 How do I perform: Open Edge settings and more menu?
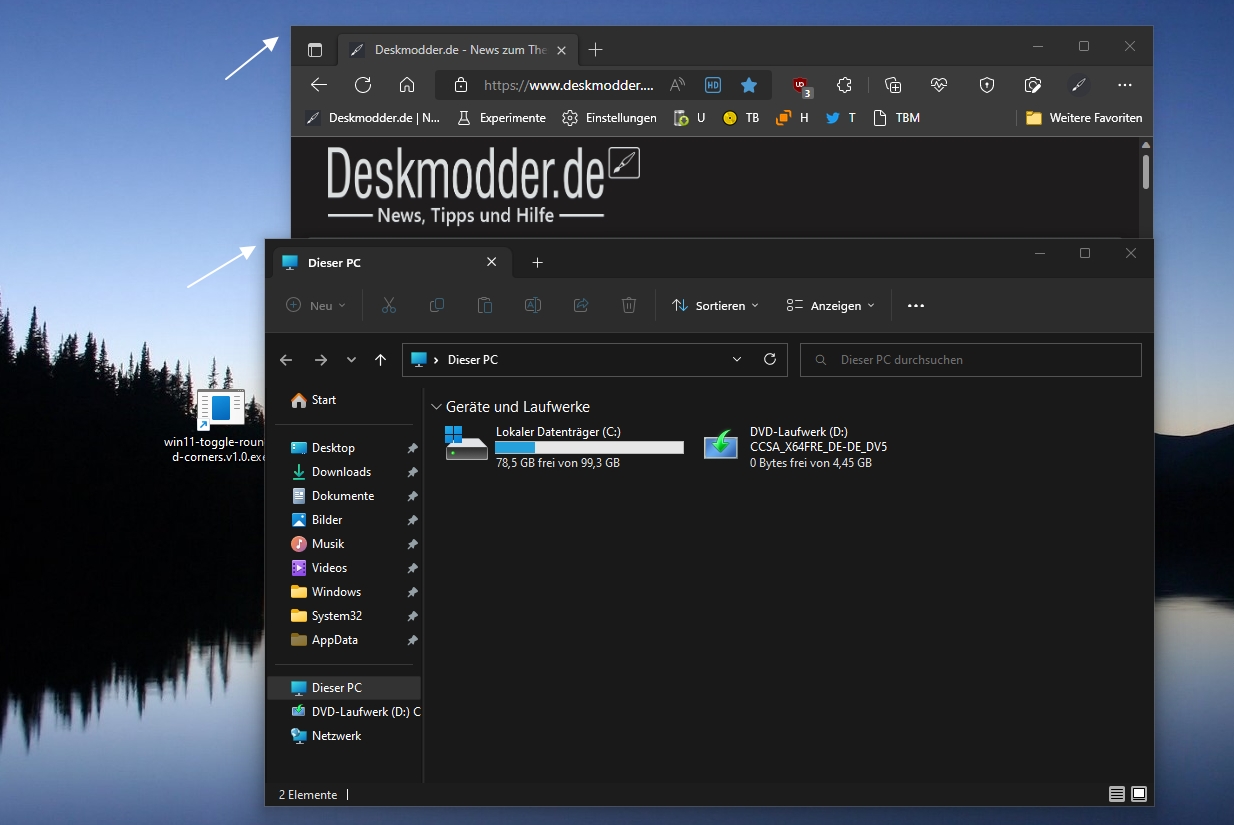(1125, 85)
